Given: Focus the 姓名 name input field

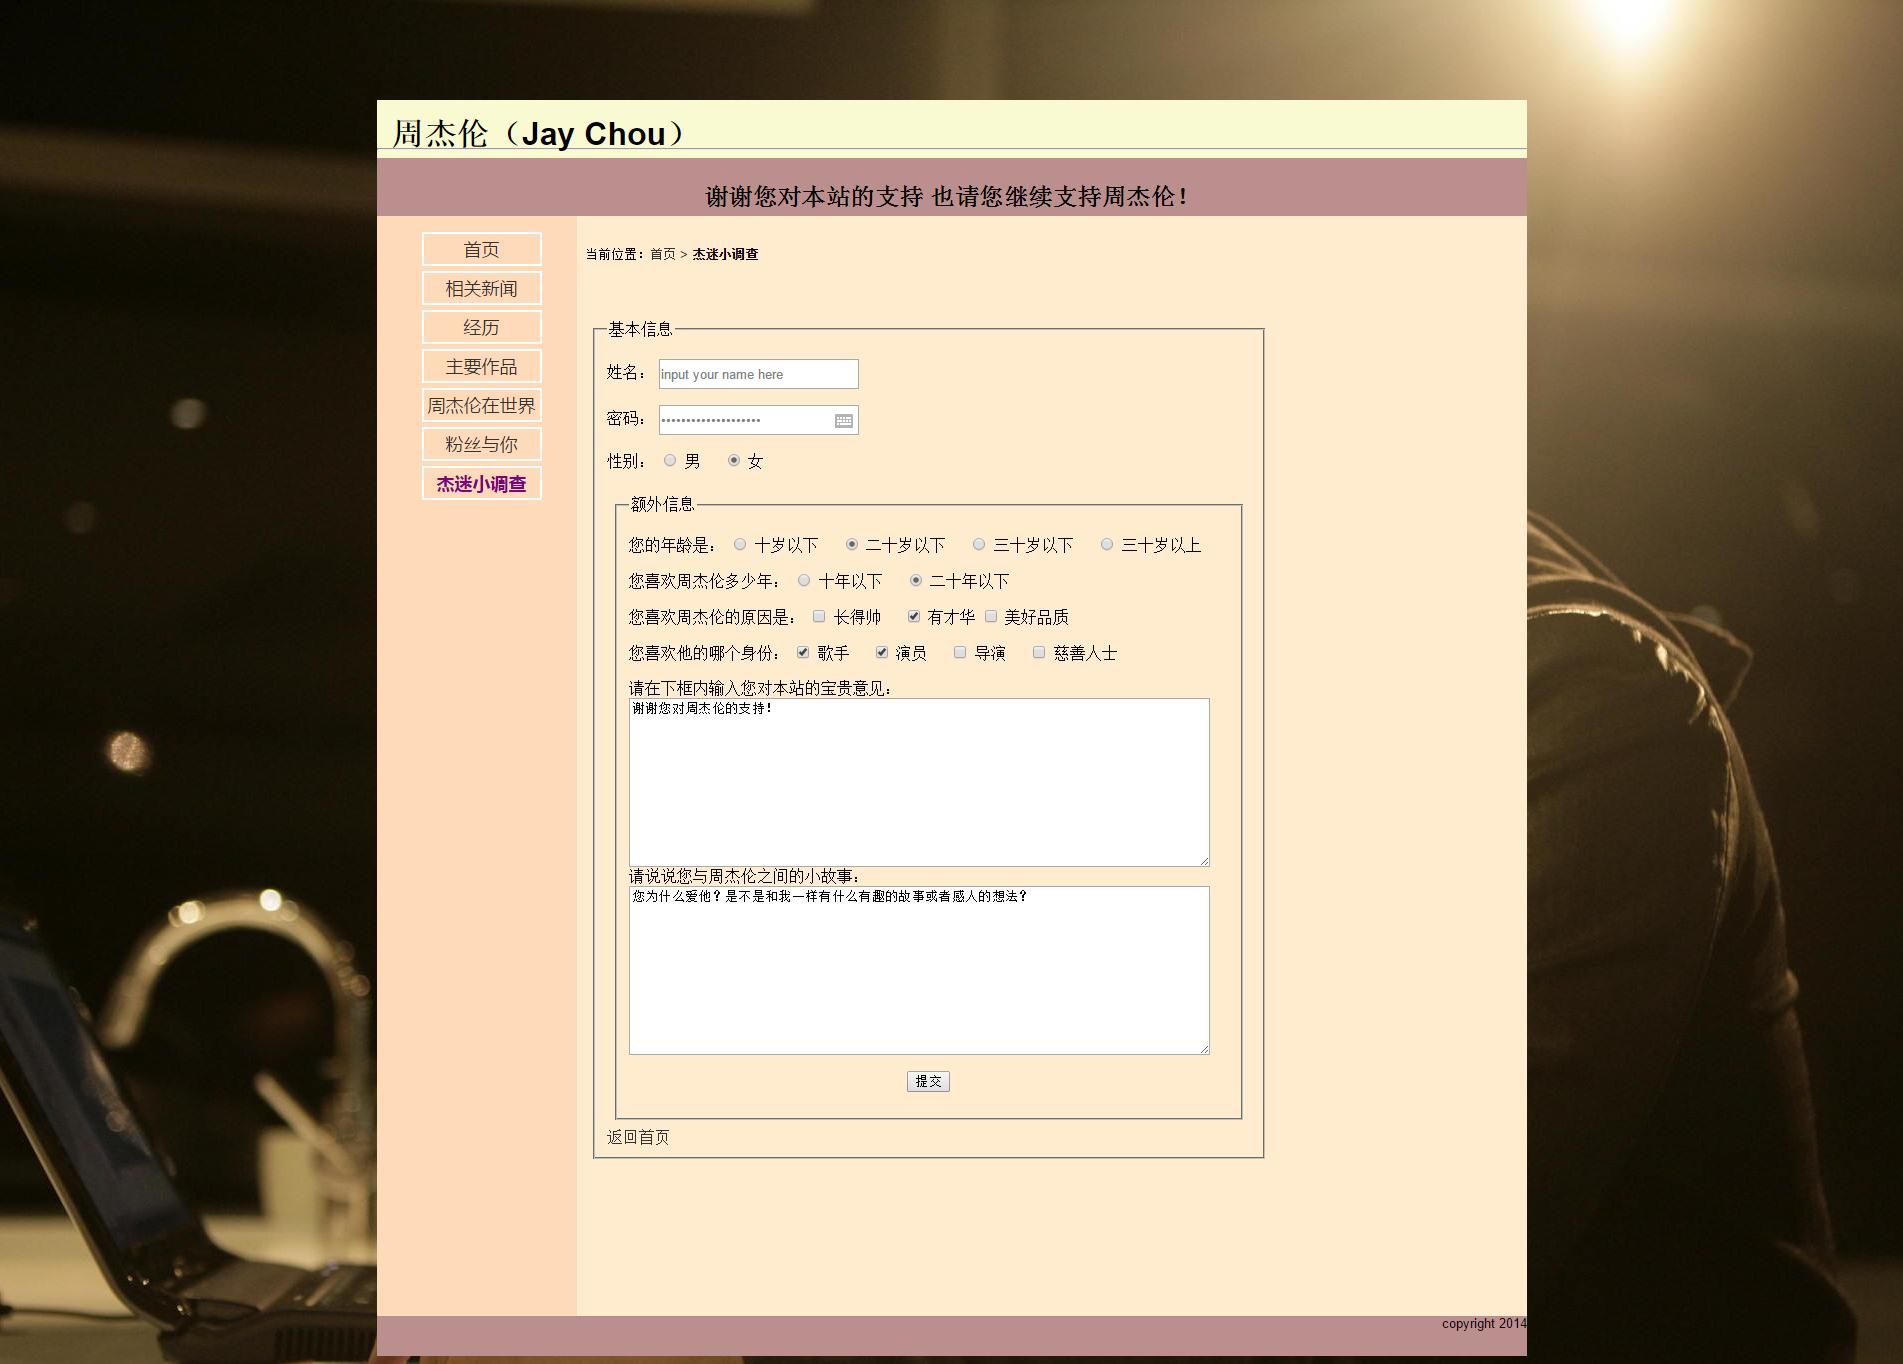Looking at the screenshot, I should [x=757, y=375].
